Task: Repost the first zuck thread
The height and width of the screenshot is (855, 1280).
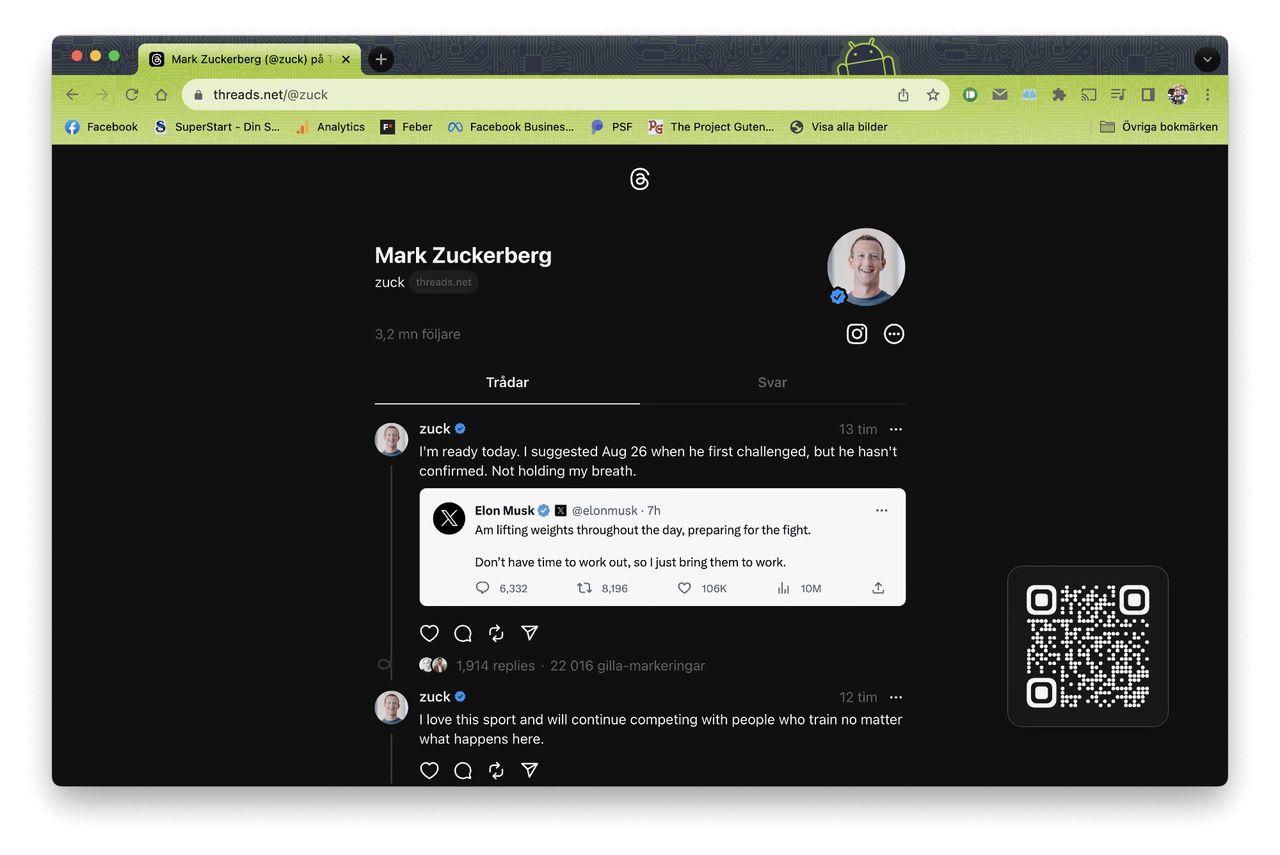Action: pos(496,633)
